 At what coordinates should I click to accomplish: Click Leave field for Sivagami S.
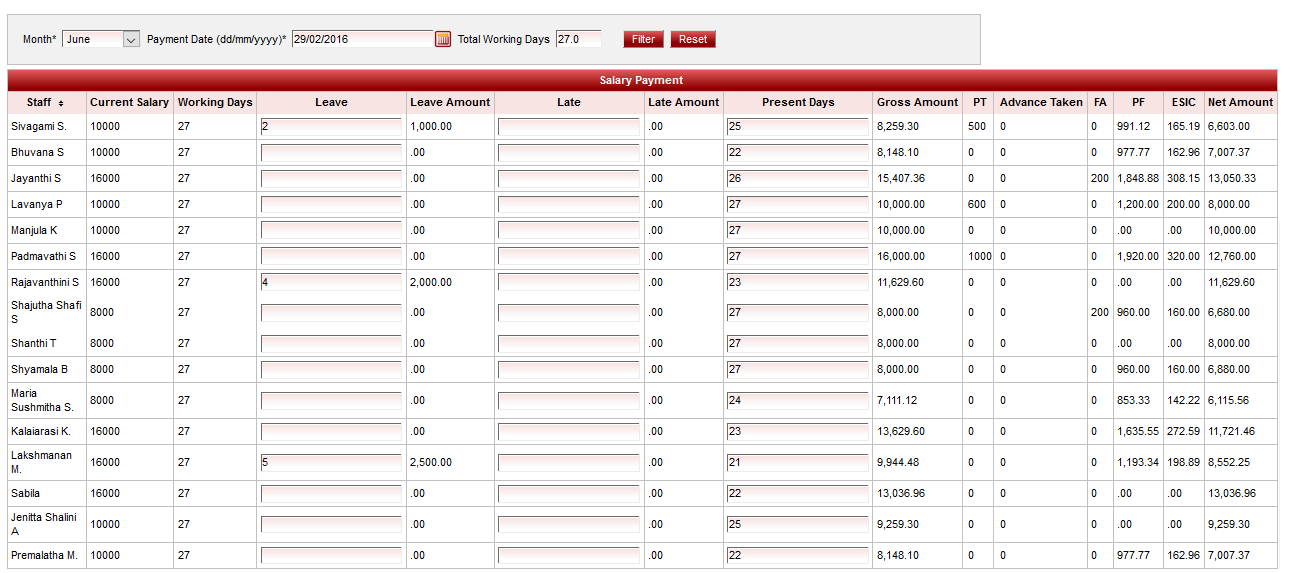(x=331, y=127)
